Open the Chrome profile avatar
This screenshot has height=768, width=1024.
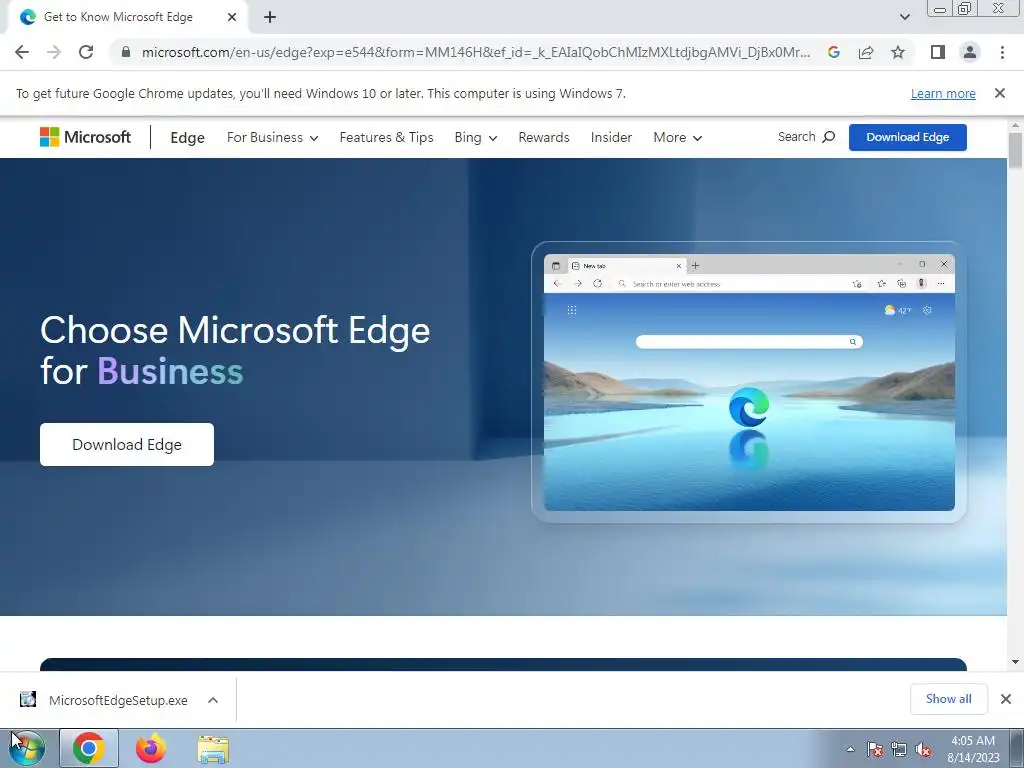coord(970,52)
